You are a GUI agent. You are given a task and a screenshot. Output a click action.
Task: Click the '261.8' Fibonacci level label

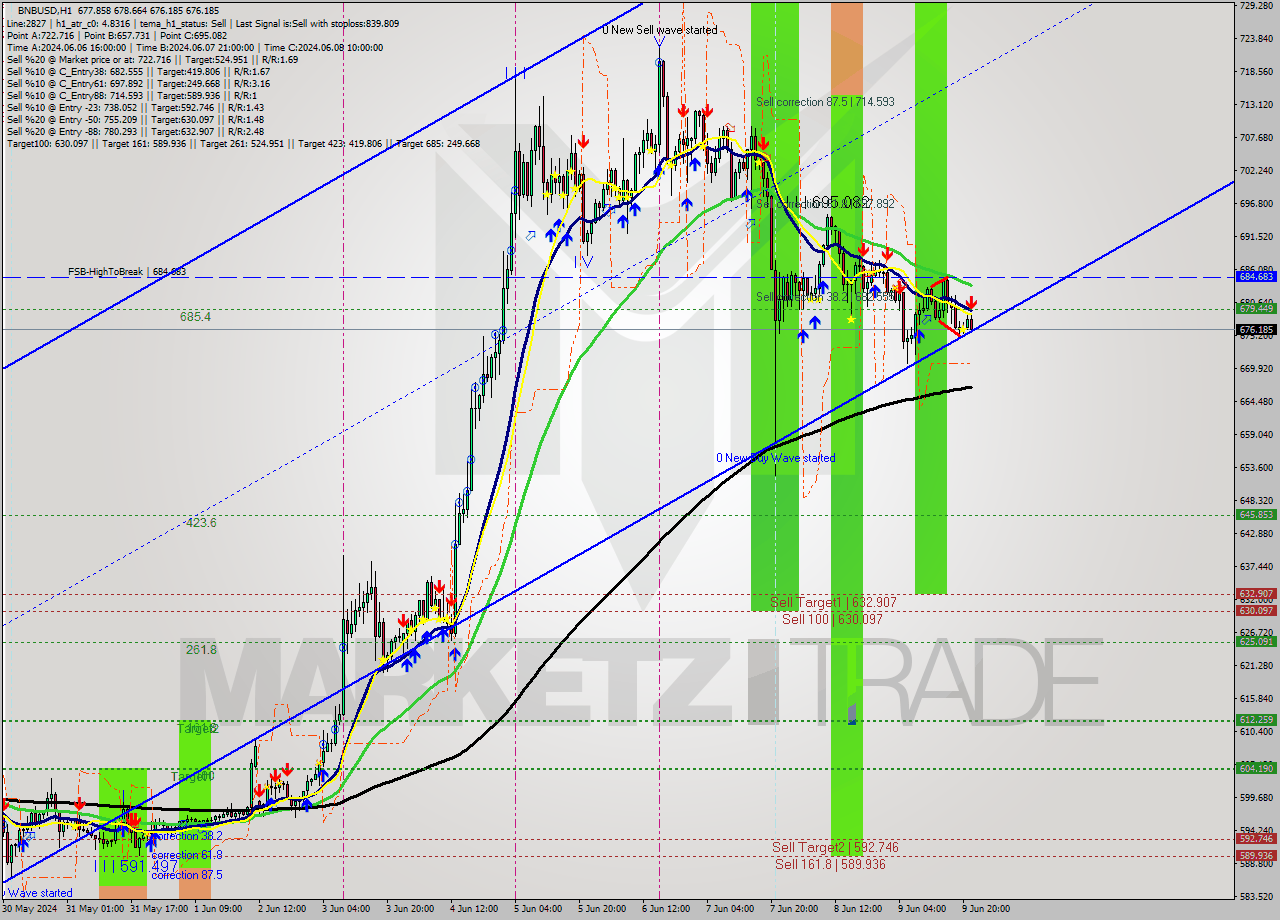[201, 649]
